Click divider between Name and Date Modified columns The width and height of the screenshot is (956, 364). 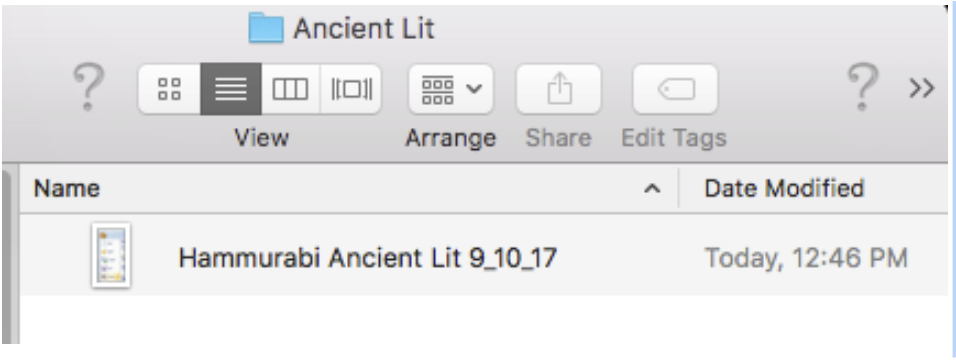tap(679, 188)
